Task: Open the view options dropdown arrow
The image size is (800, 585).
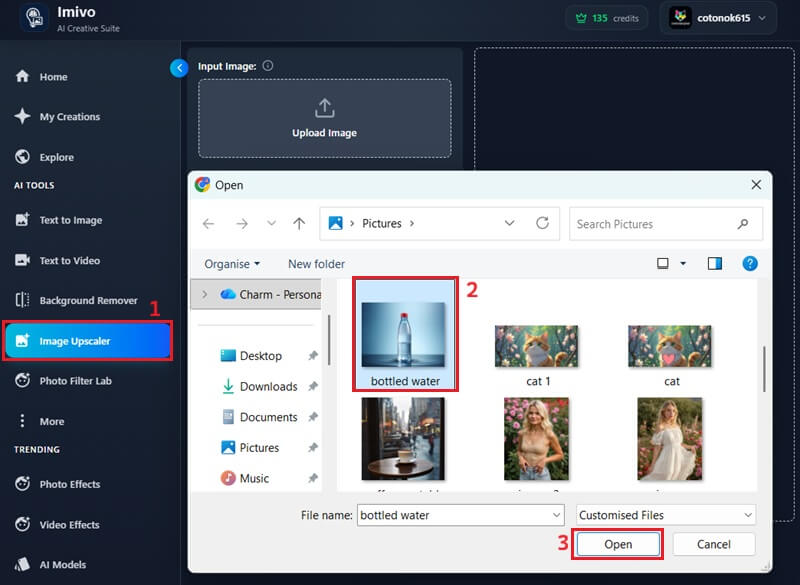Action: [683, 264]
